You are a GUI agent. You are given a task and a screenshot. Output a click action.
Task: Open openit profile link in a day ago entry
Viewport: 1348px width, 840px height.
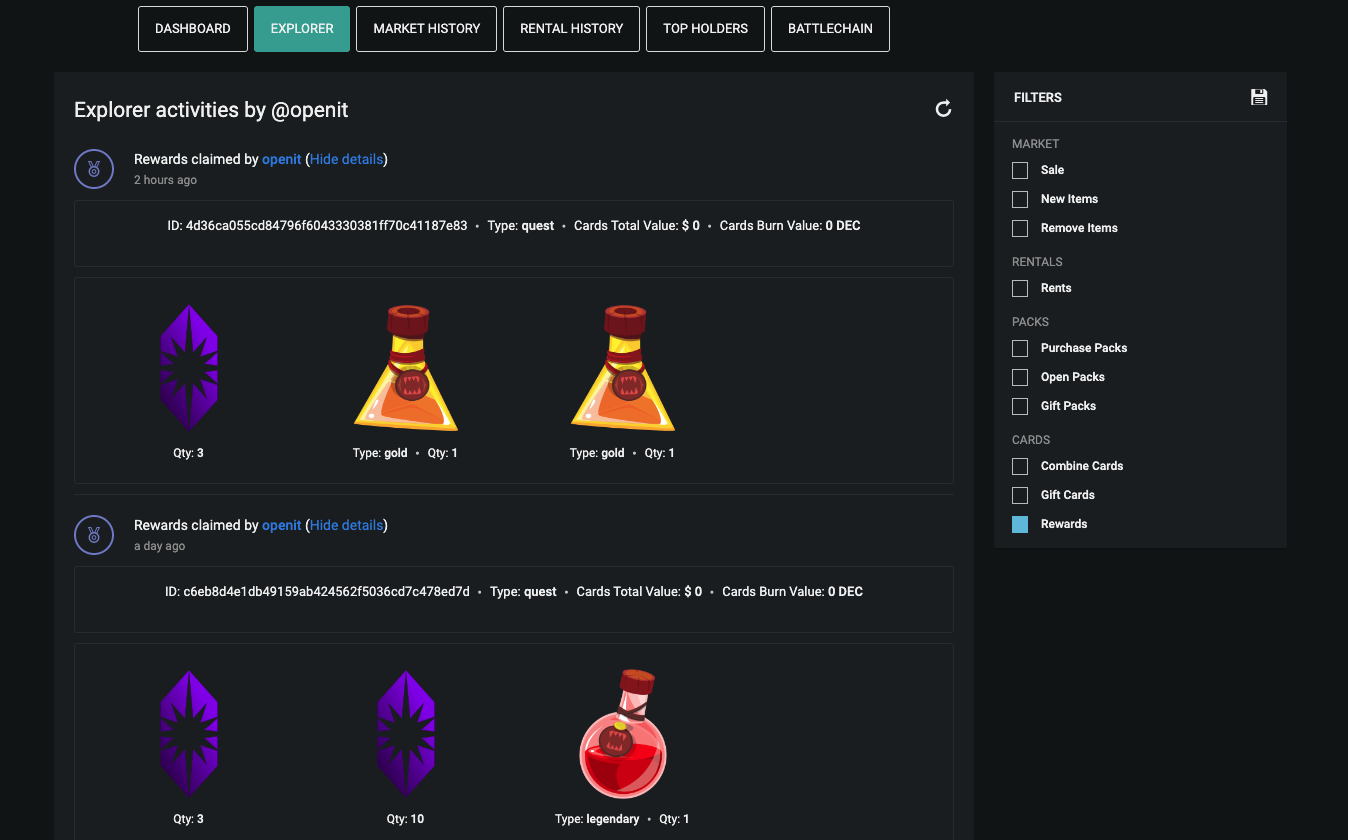click(x=282, y=525)
